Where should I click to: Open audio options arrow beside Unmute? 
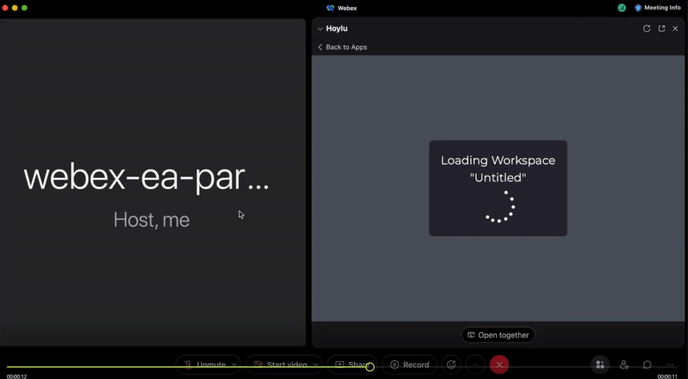234,365
